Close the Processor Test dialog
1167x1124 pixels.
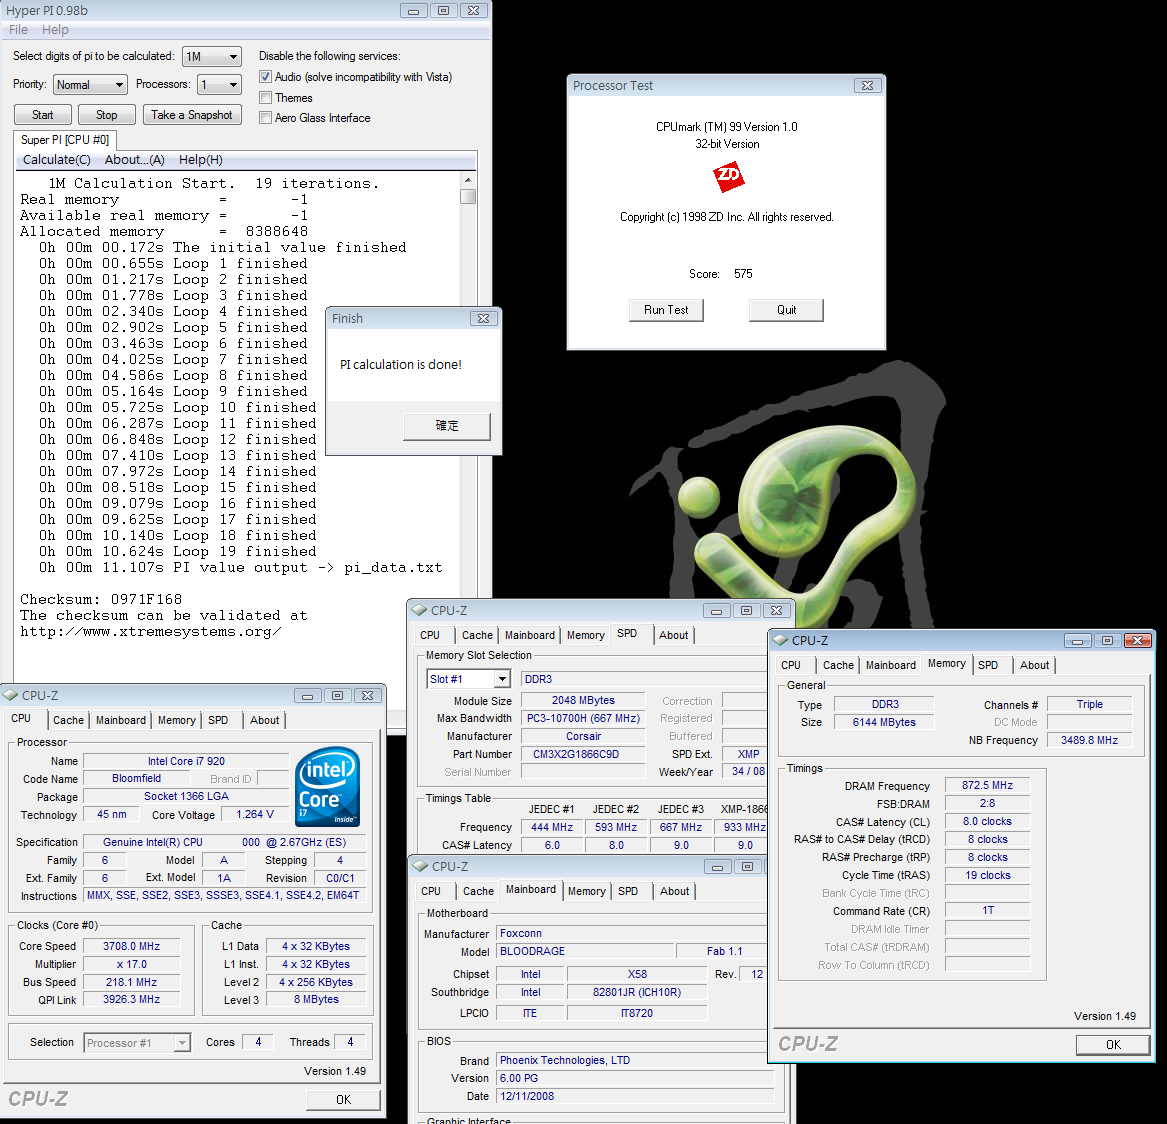pyautogui.click(x=867, y=86)
